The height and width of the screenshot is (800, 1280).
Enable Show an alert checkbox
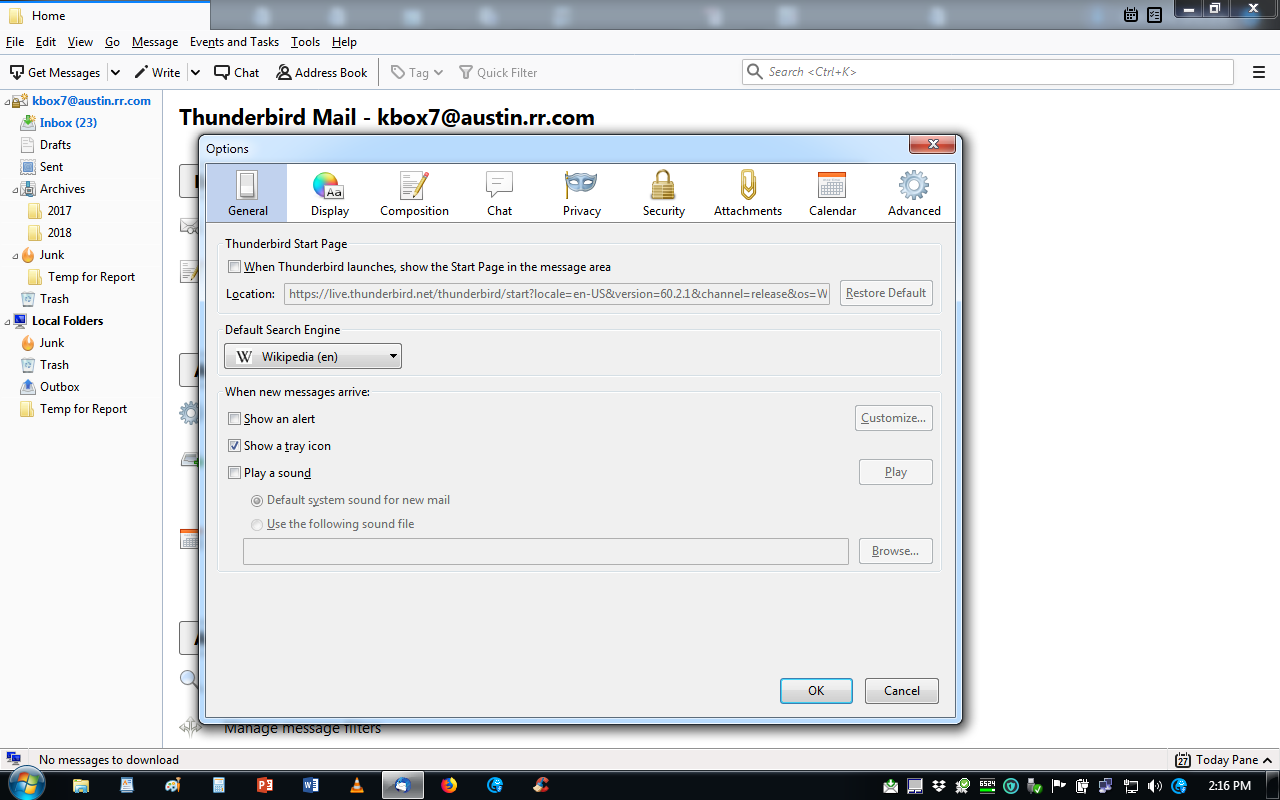pyautogui.click(x=234, y=419)
